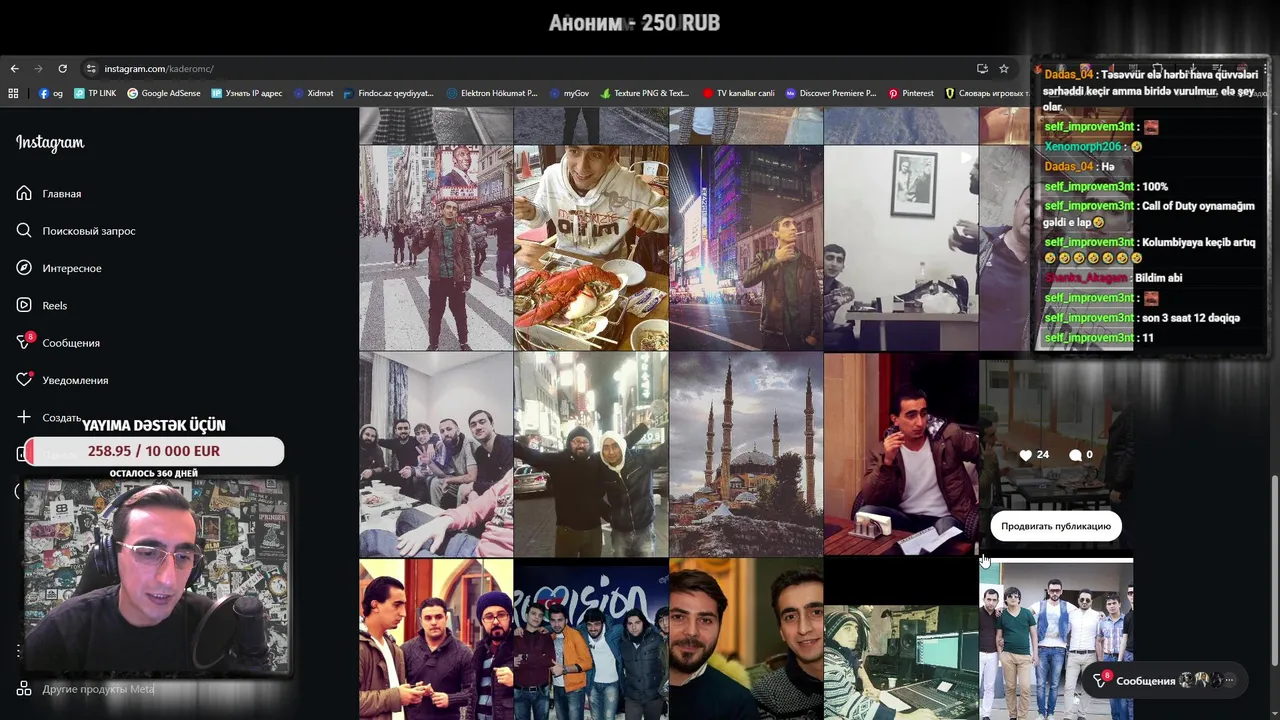Reload the Instagram page
Image resolution: width=1280 pixels, height=720 pixels.
click(62, 69)
